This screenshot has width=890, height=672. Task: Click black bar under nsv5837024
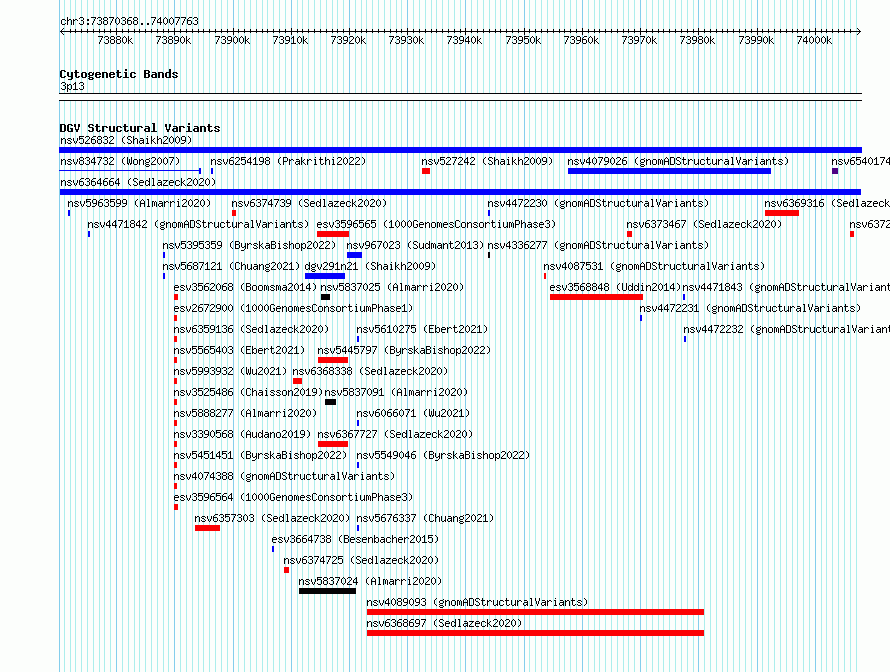(x=328, y=591)
